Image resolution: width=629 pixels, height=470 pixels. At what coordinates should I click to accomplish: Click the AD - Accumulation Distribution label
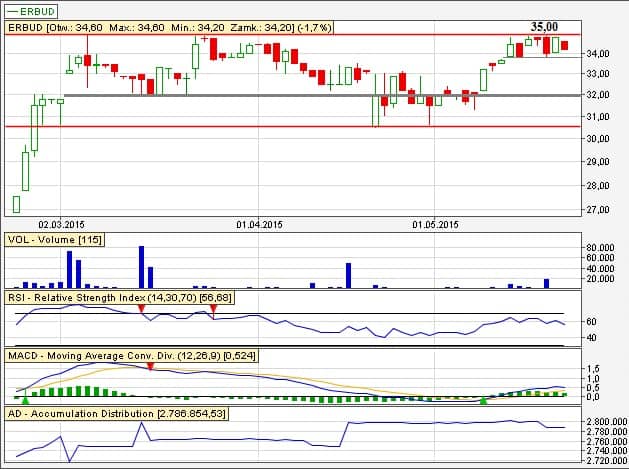[x=116, y=413]
